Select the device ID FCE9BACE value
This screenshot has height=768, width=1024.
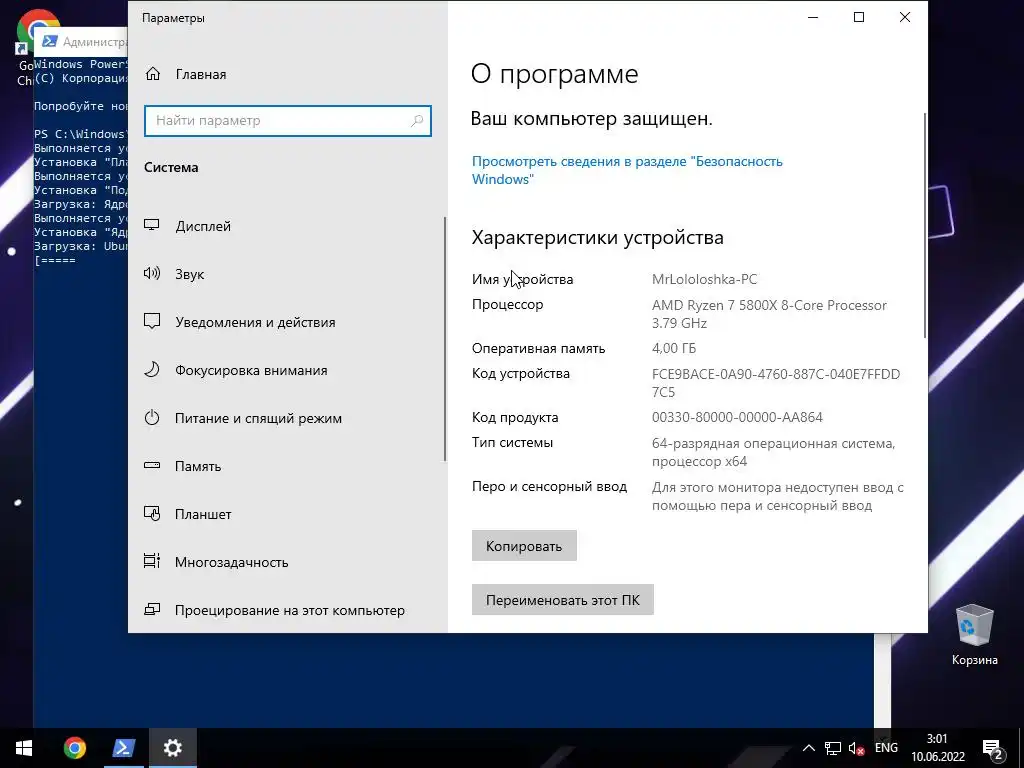[x=775, y=383]
